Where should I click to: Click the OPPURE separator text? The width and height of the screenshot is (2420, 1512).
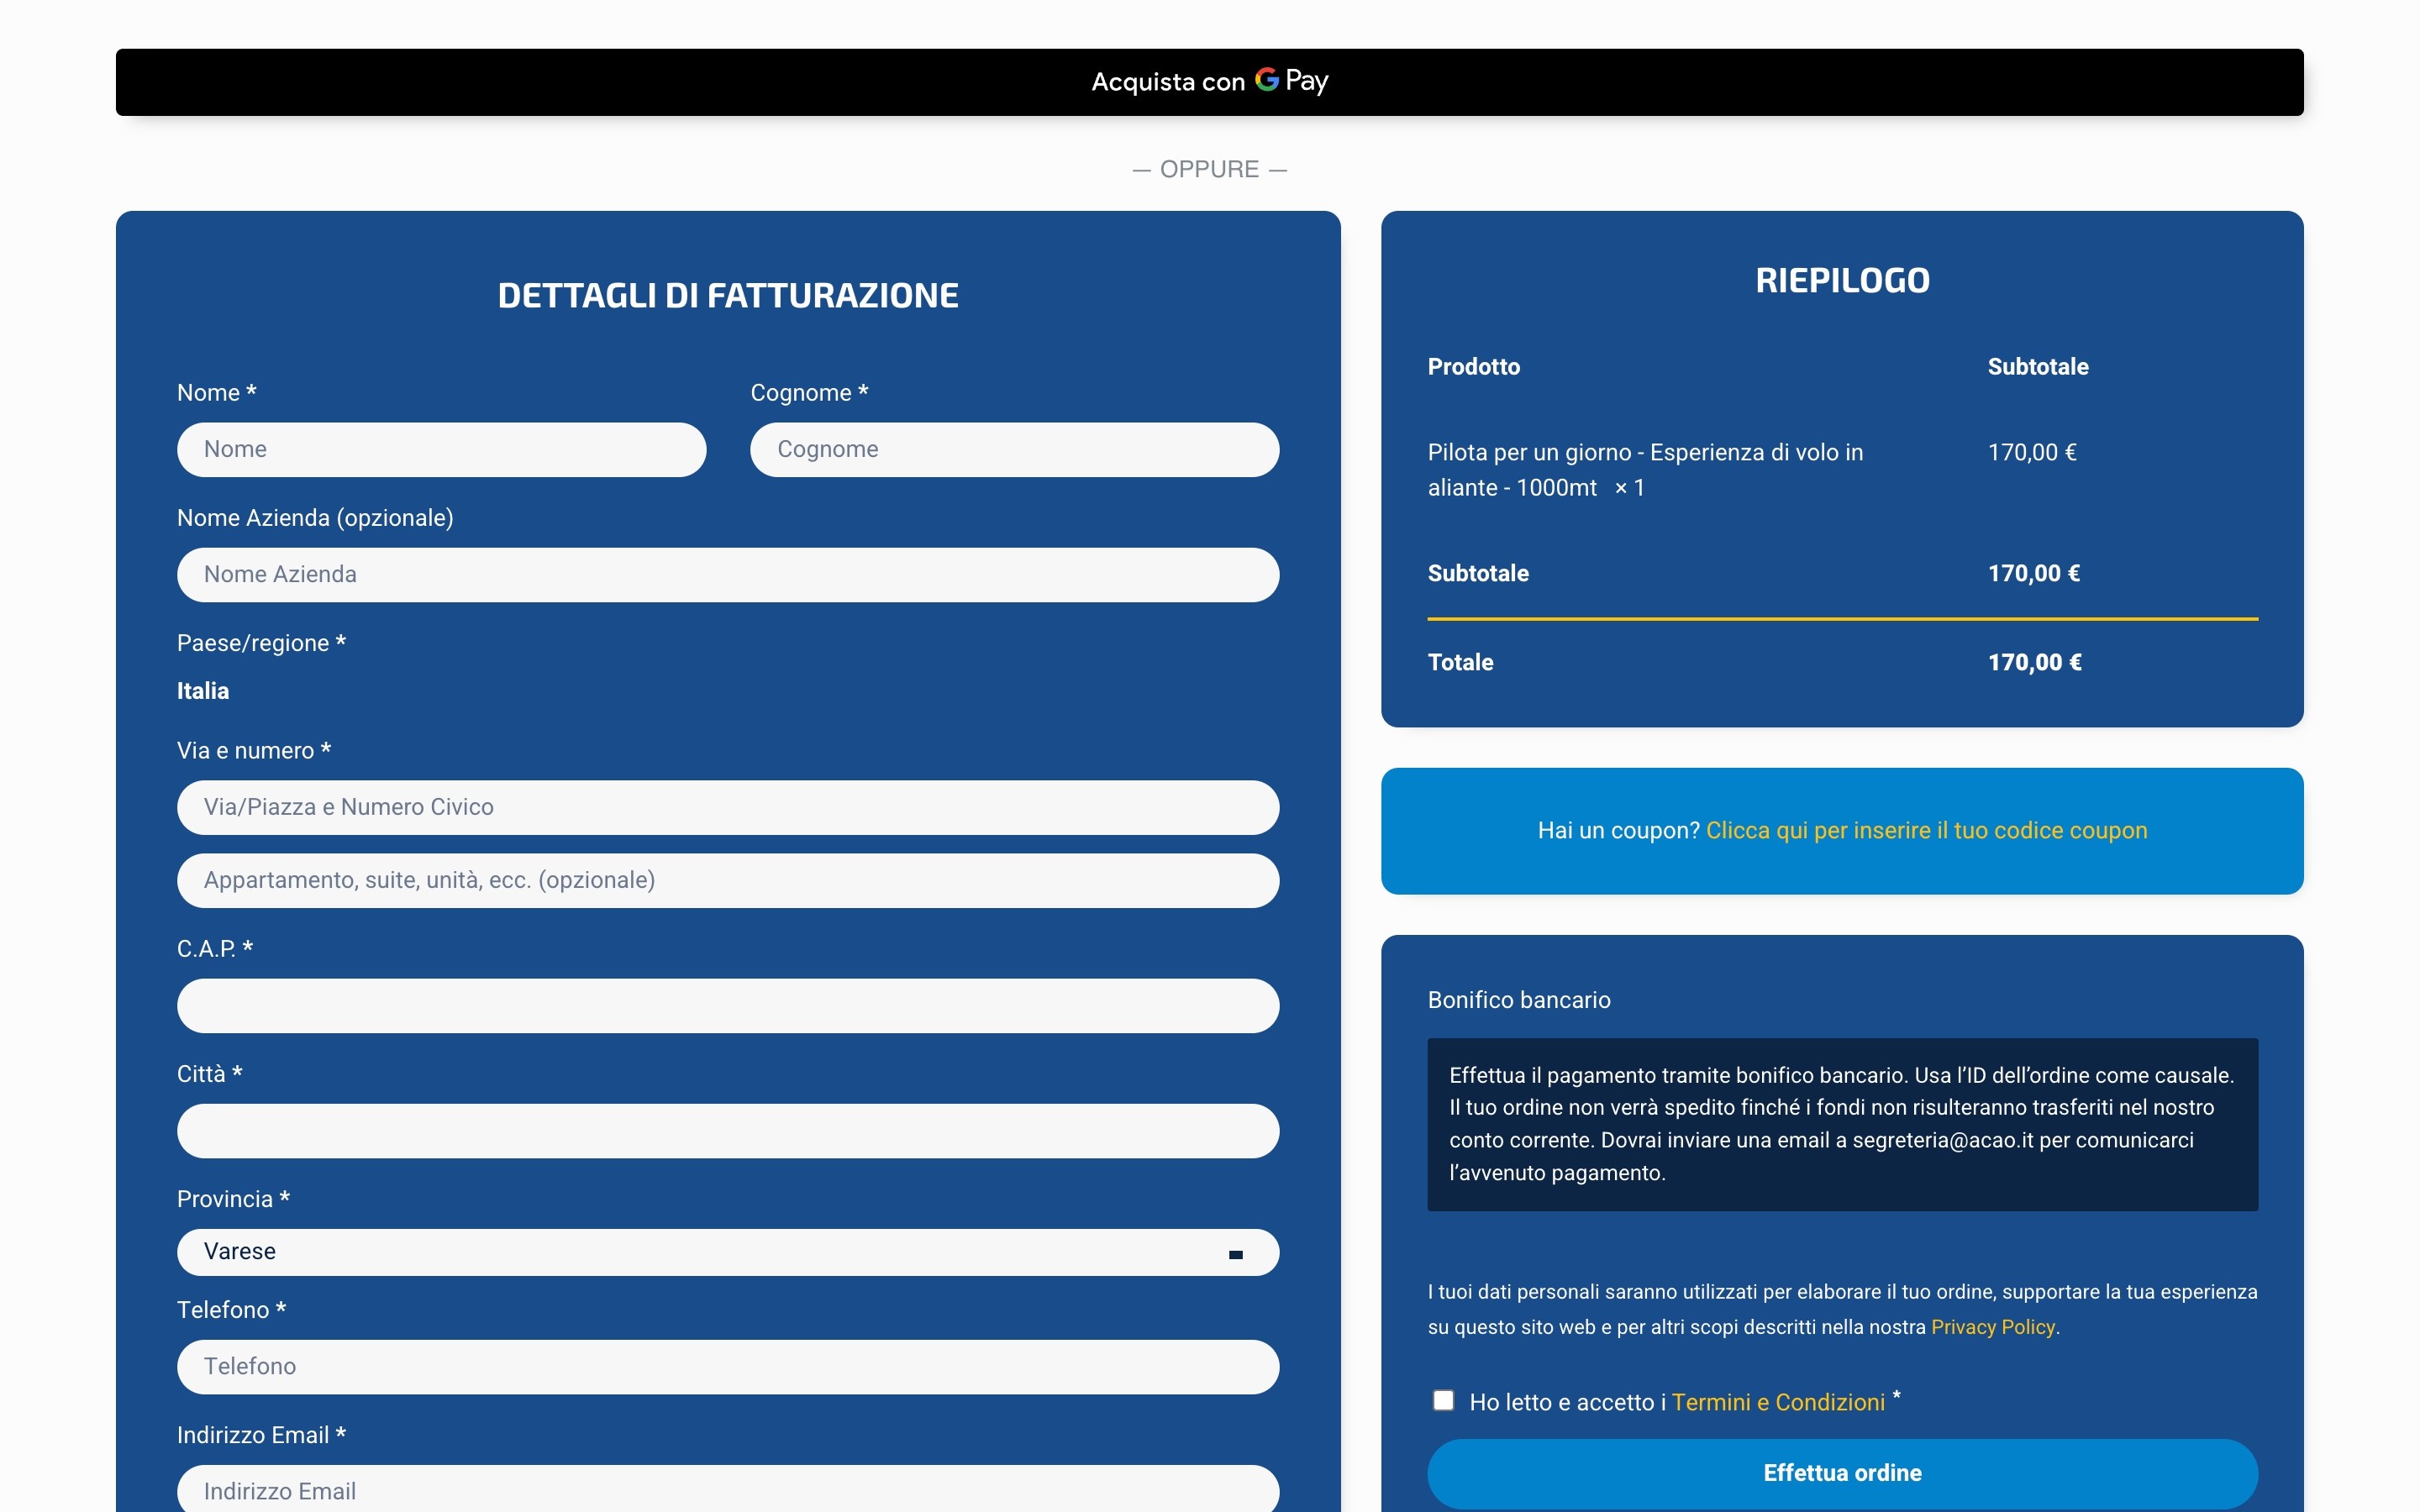pyautogui.click(x=1209, y=170)
